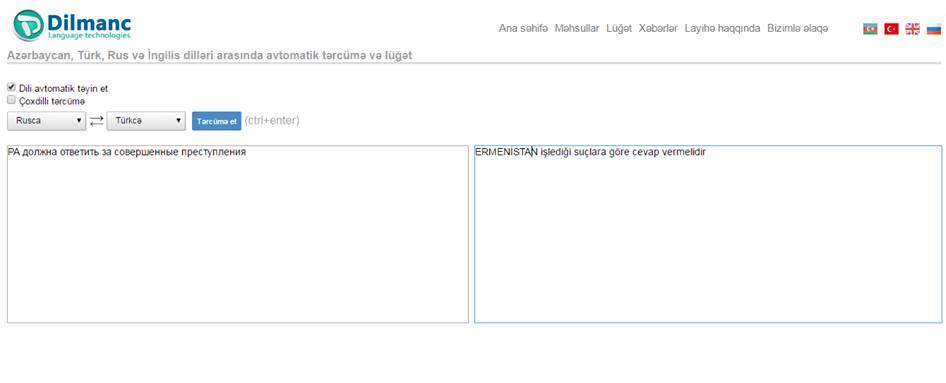
Task: Open 'Bizimlə əlaqə' contact link
Action: [x=798, y=28]
